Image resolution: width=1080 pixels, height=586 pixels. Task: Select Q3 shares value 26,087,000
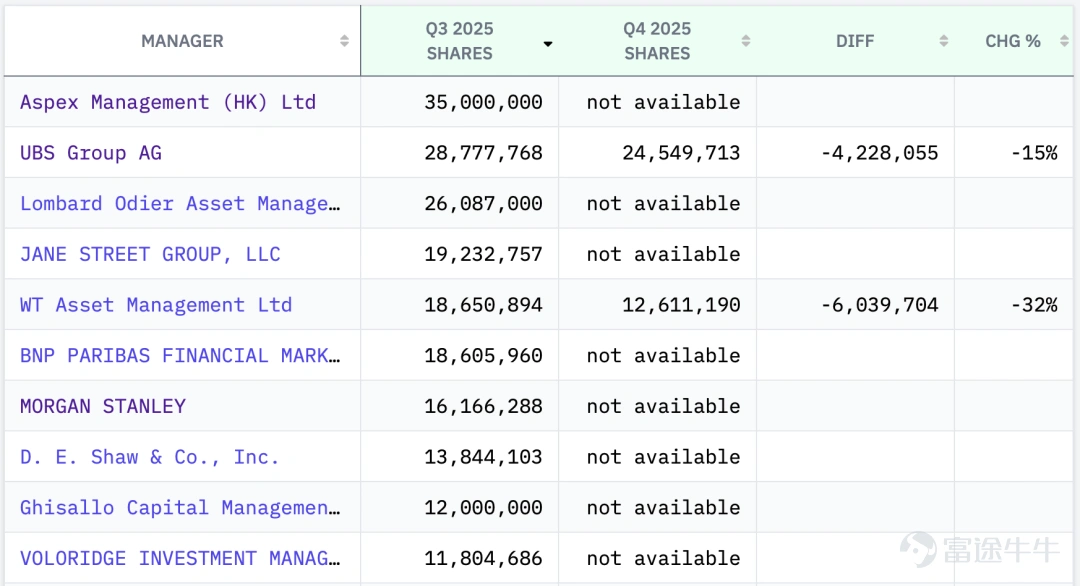[x=484, y=204]
